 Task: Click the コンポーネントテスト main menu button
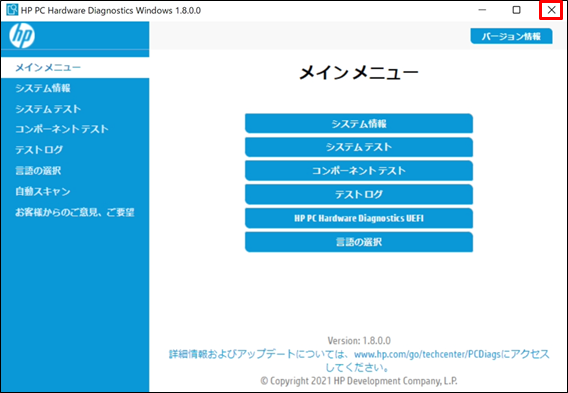click(359, 171)
